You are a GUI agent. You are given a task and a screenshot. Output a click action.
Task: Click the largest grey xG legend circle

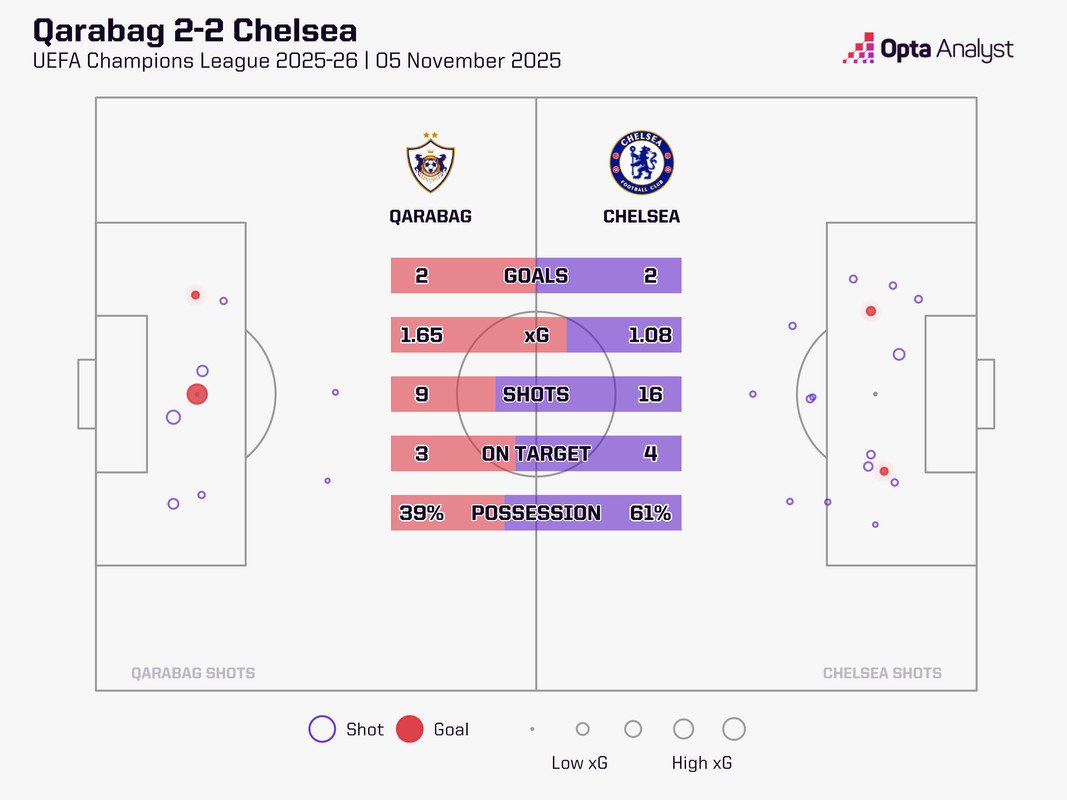[733, 729]
